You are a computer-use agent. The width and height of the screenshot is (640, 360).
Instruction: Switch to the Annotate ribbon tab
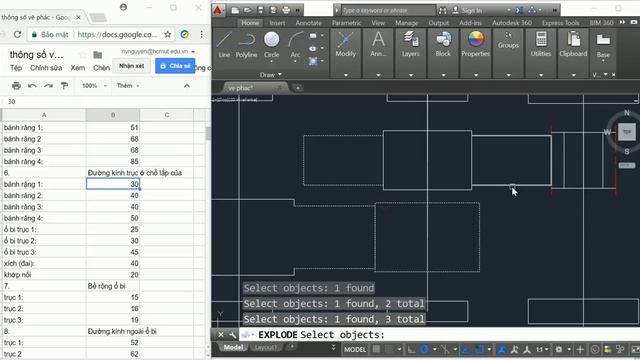(x=308, y=23)
